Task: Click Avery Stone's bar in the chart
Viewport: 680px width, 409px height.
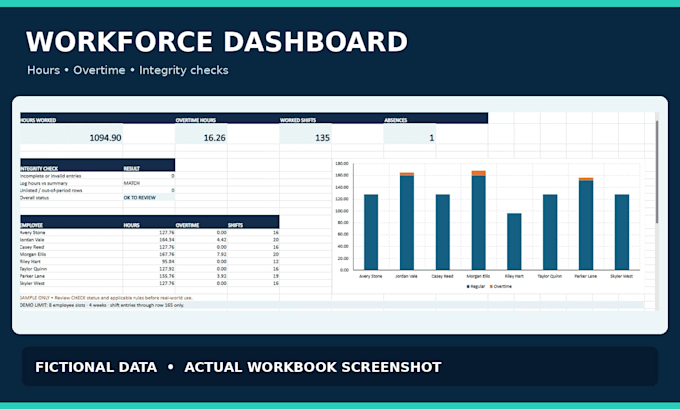Action: 371,232
